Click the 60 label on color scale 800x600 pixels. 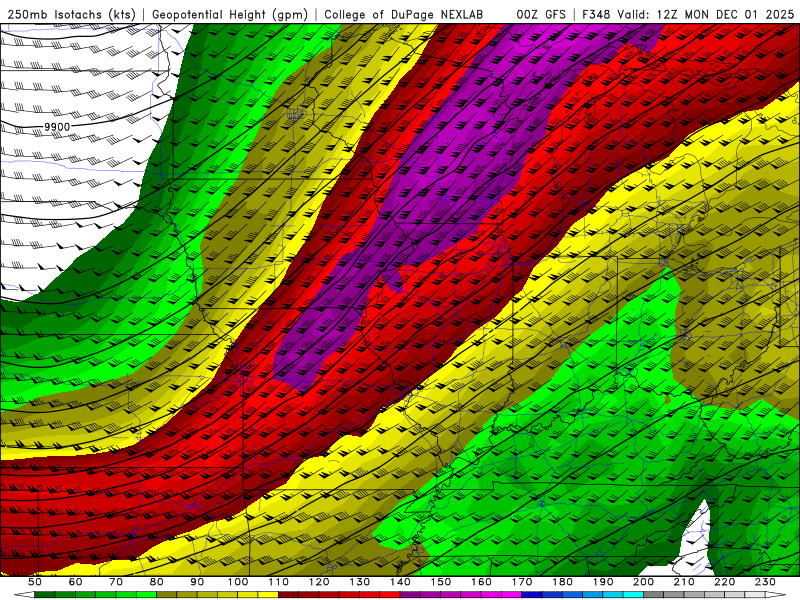coord(75,582)
